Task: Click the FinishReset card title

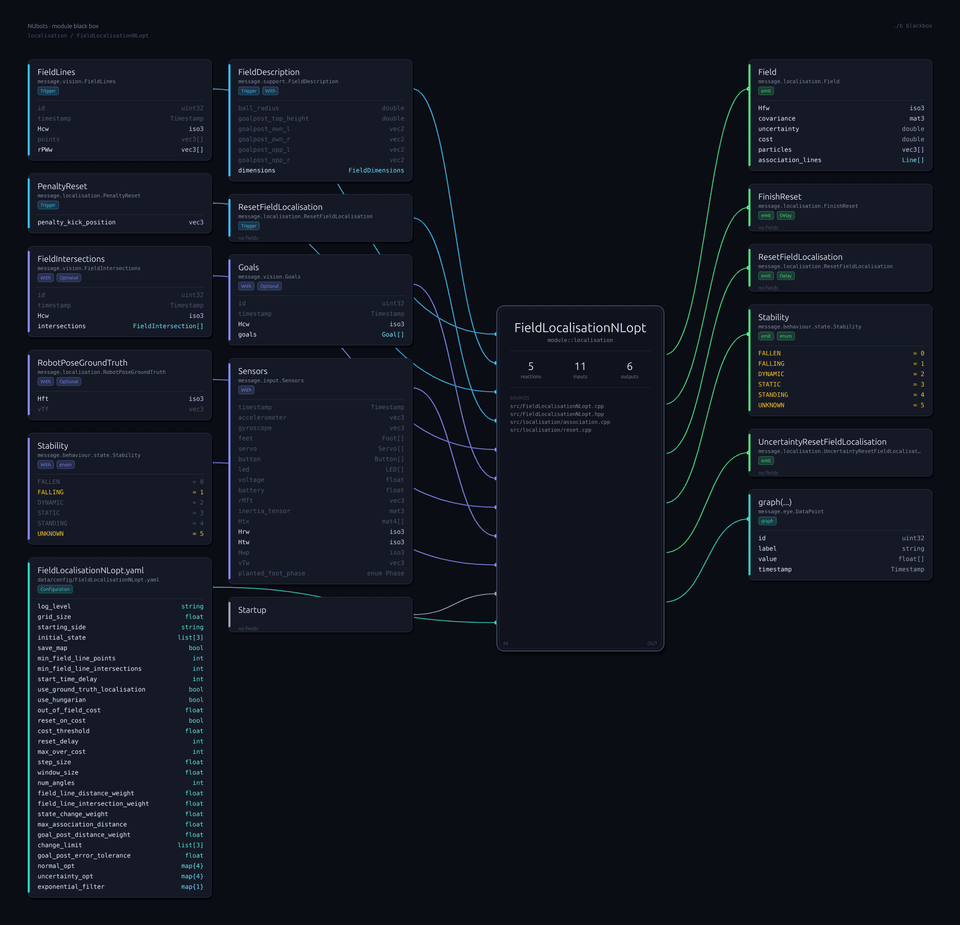Action: (779, 197)
